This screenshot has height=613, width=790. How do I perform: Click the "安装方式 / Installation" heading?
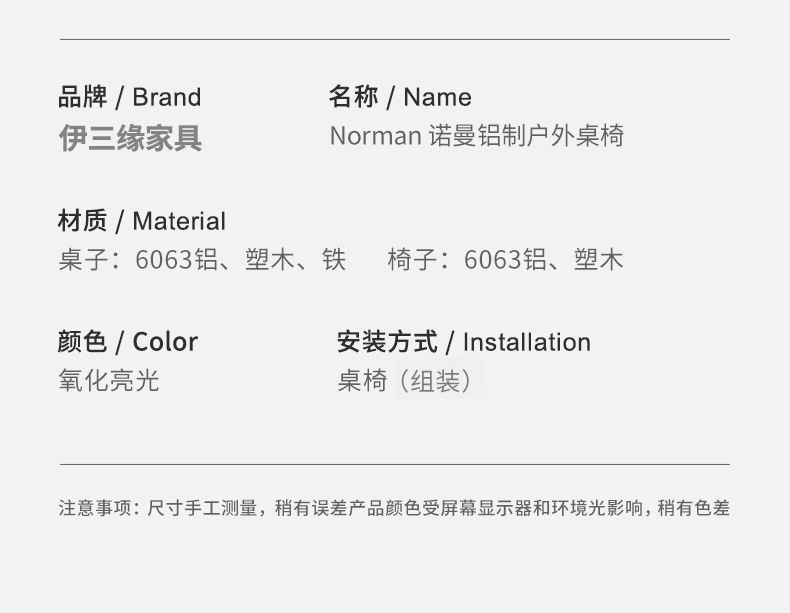point(463,342)
